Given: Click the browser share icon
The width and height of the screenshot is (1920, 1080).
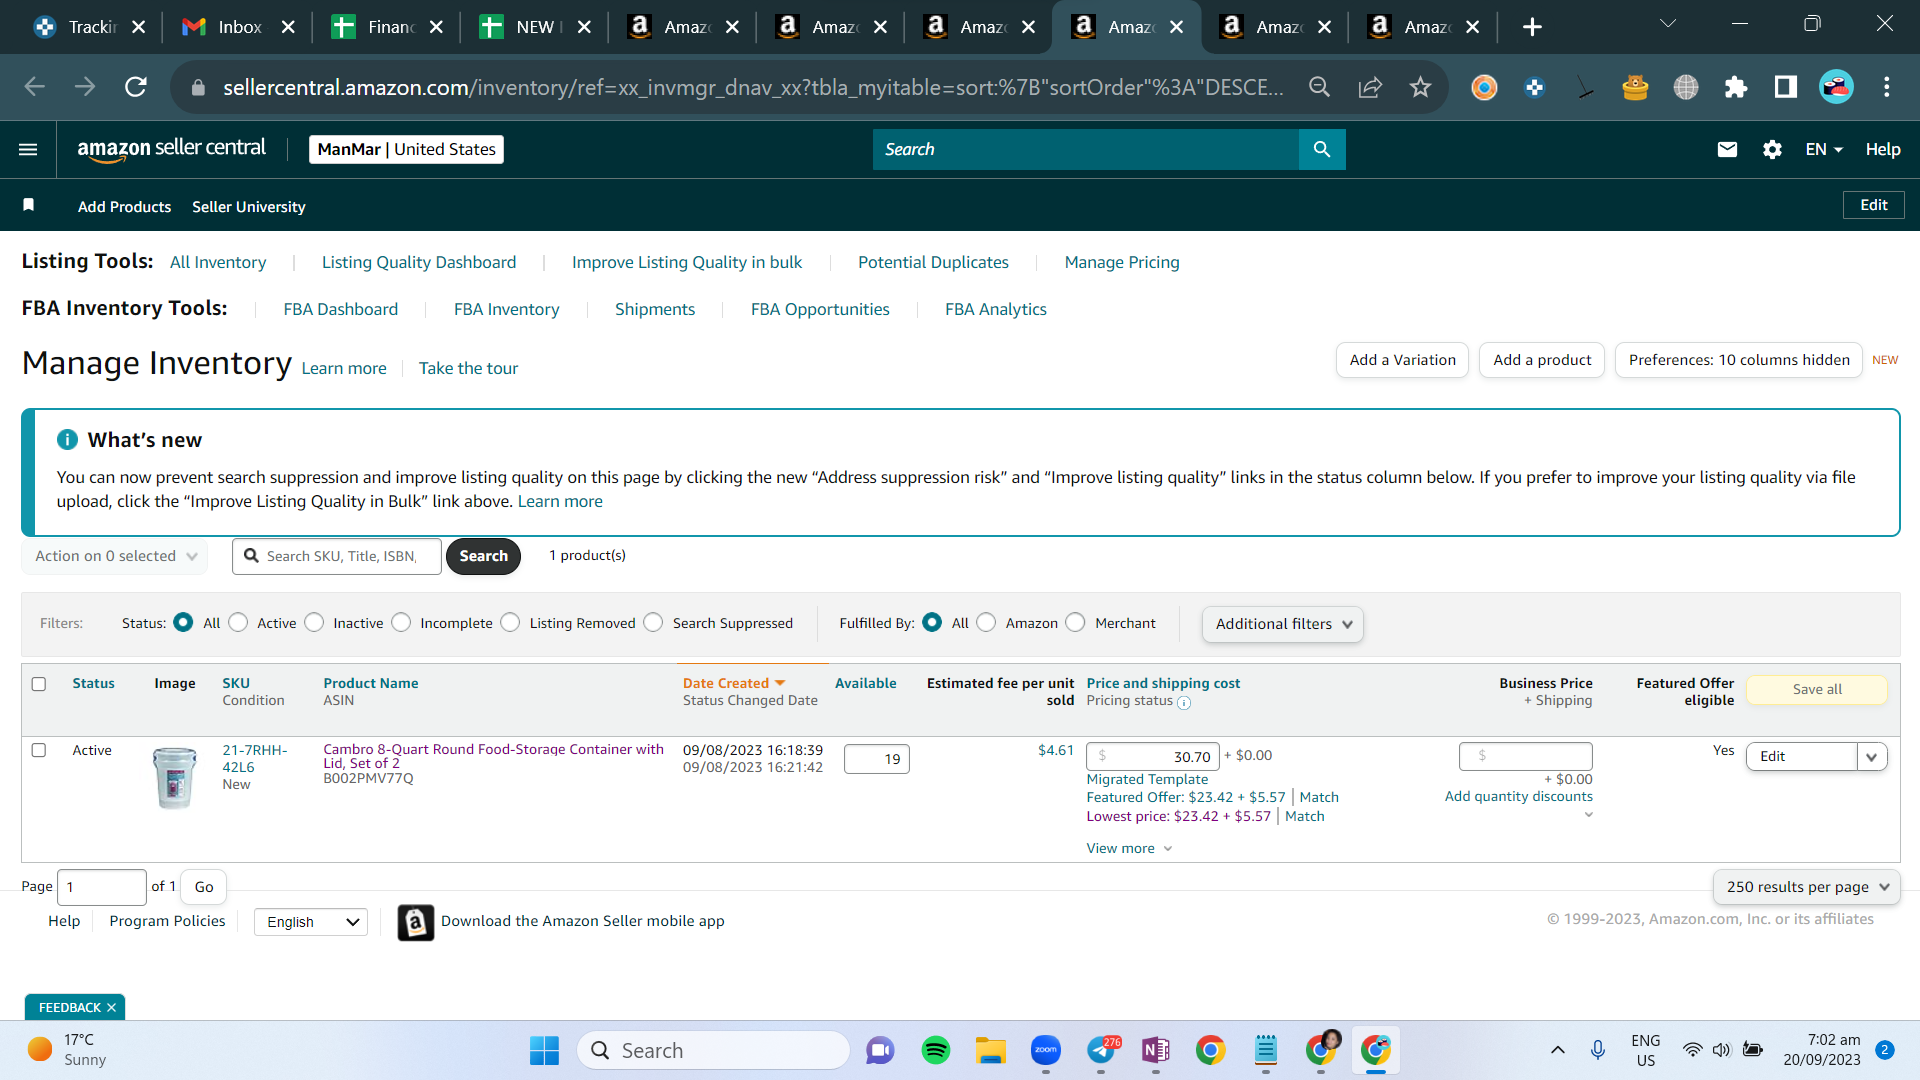Looking at the screenshot, I should click(x=1370, y=87).
